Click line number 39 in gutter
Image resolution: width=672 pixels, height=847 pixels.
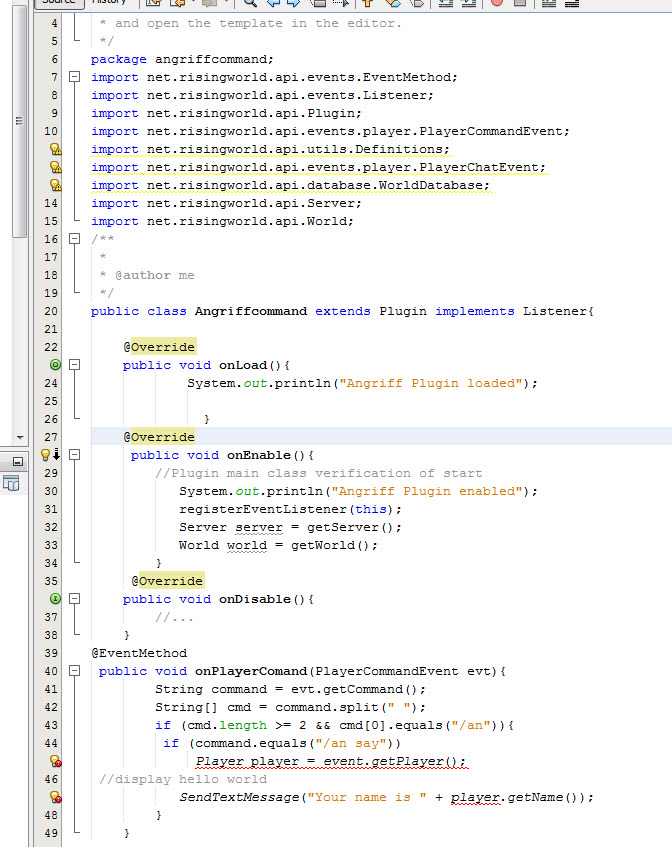51,653
